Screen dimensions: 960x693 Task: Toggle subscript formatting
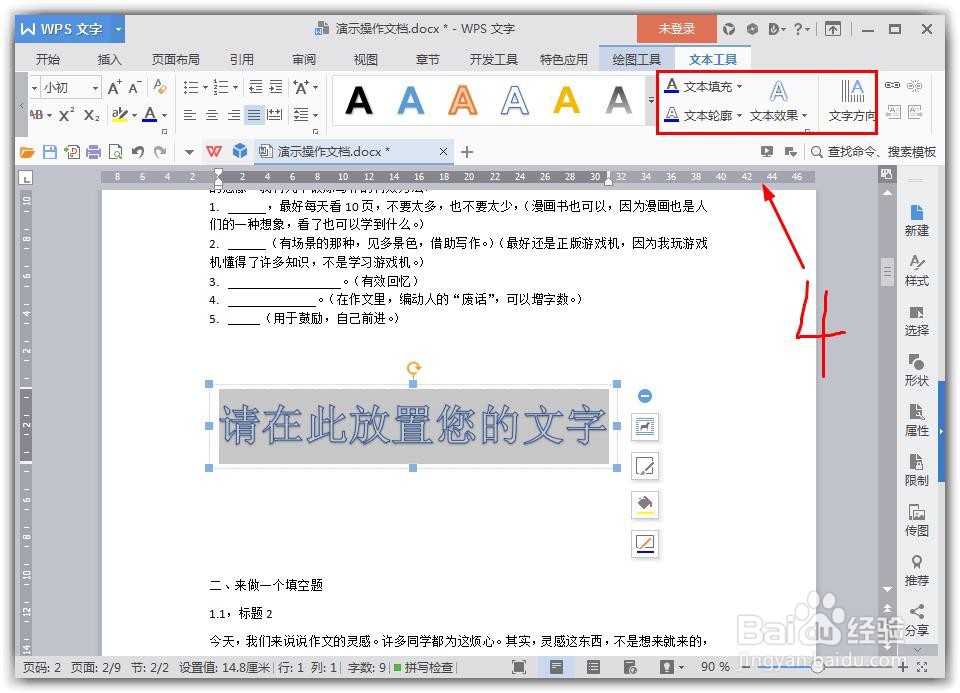90,115
